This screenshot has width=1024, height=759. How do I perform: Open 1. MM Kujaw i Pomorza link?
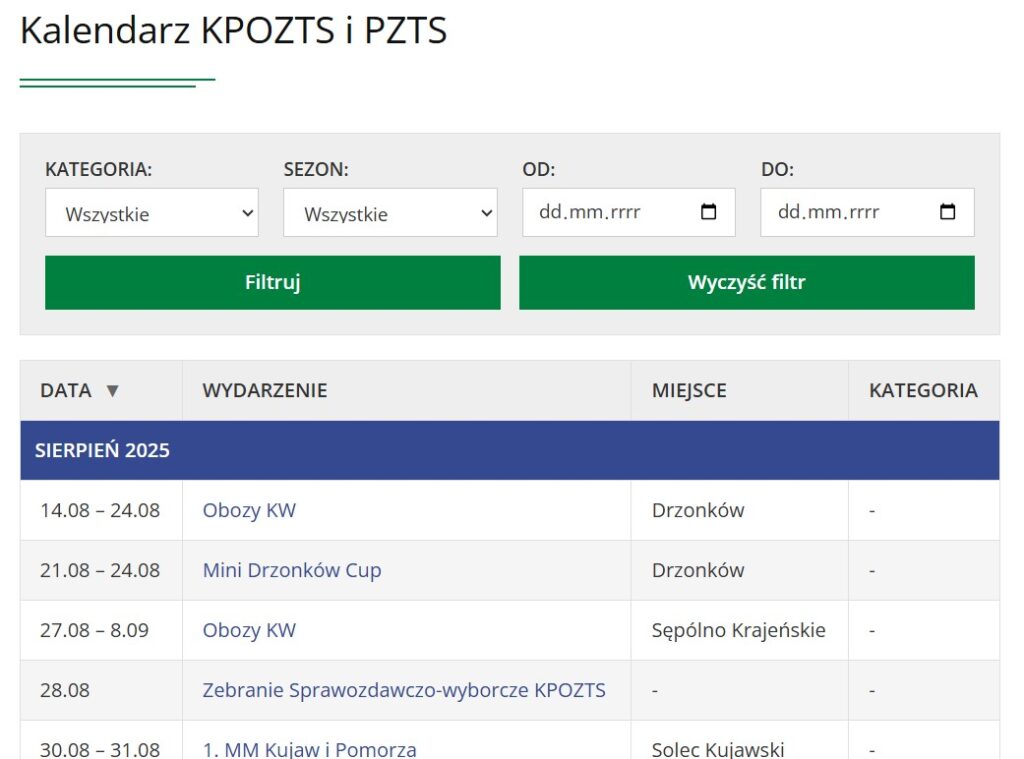(309, 749)
